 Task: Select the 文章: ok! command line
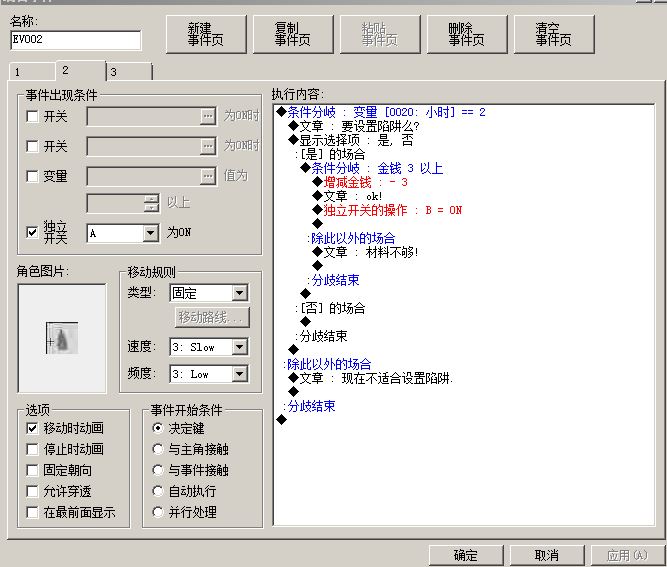click(347, 197)
